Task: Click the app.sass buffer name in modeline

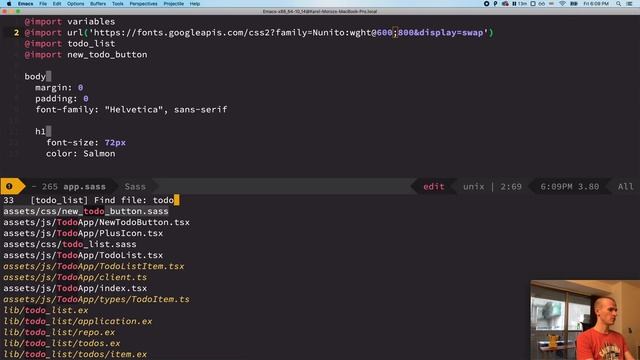Action: [84, 187]
